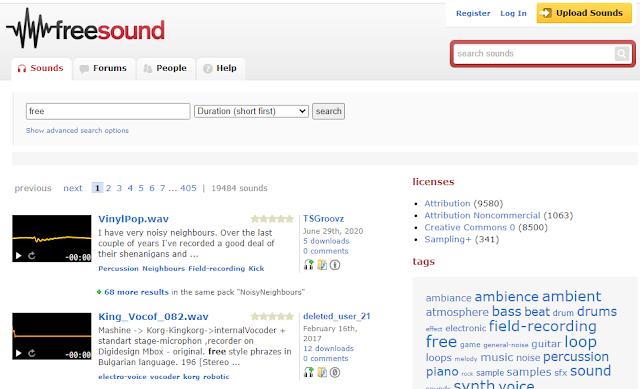Rate VinylPop.wav using its stars
This screenshot has width=640, height=389.
pyautogui.click(x=272, y=219)
